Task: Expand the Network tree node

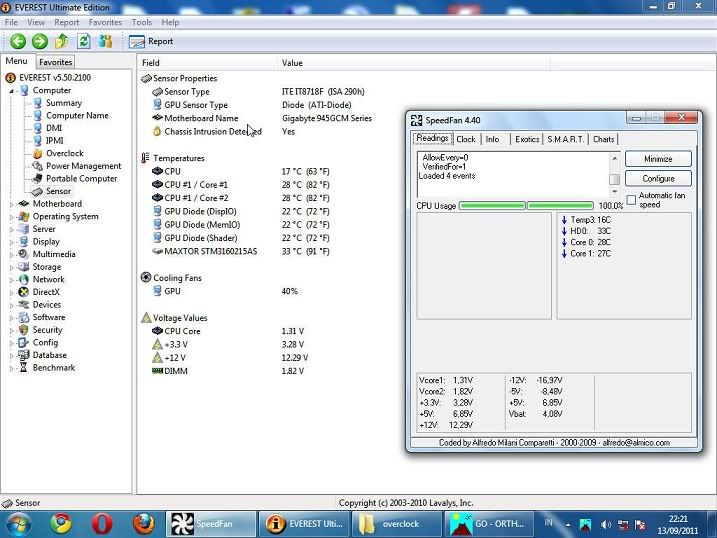Action: point(11,280)
